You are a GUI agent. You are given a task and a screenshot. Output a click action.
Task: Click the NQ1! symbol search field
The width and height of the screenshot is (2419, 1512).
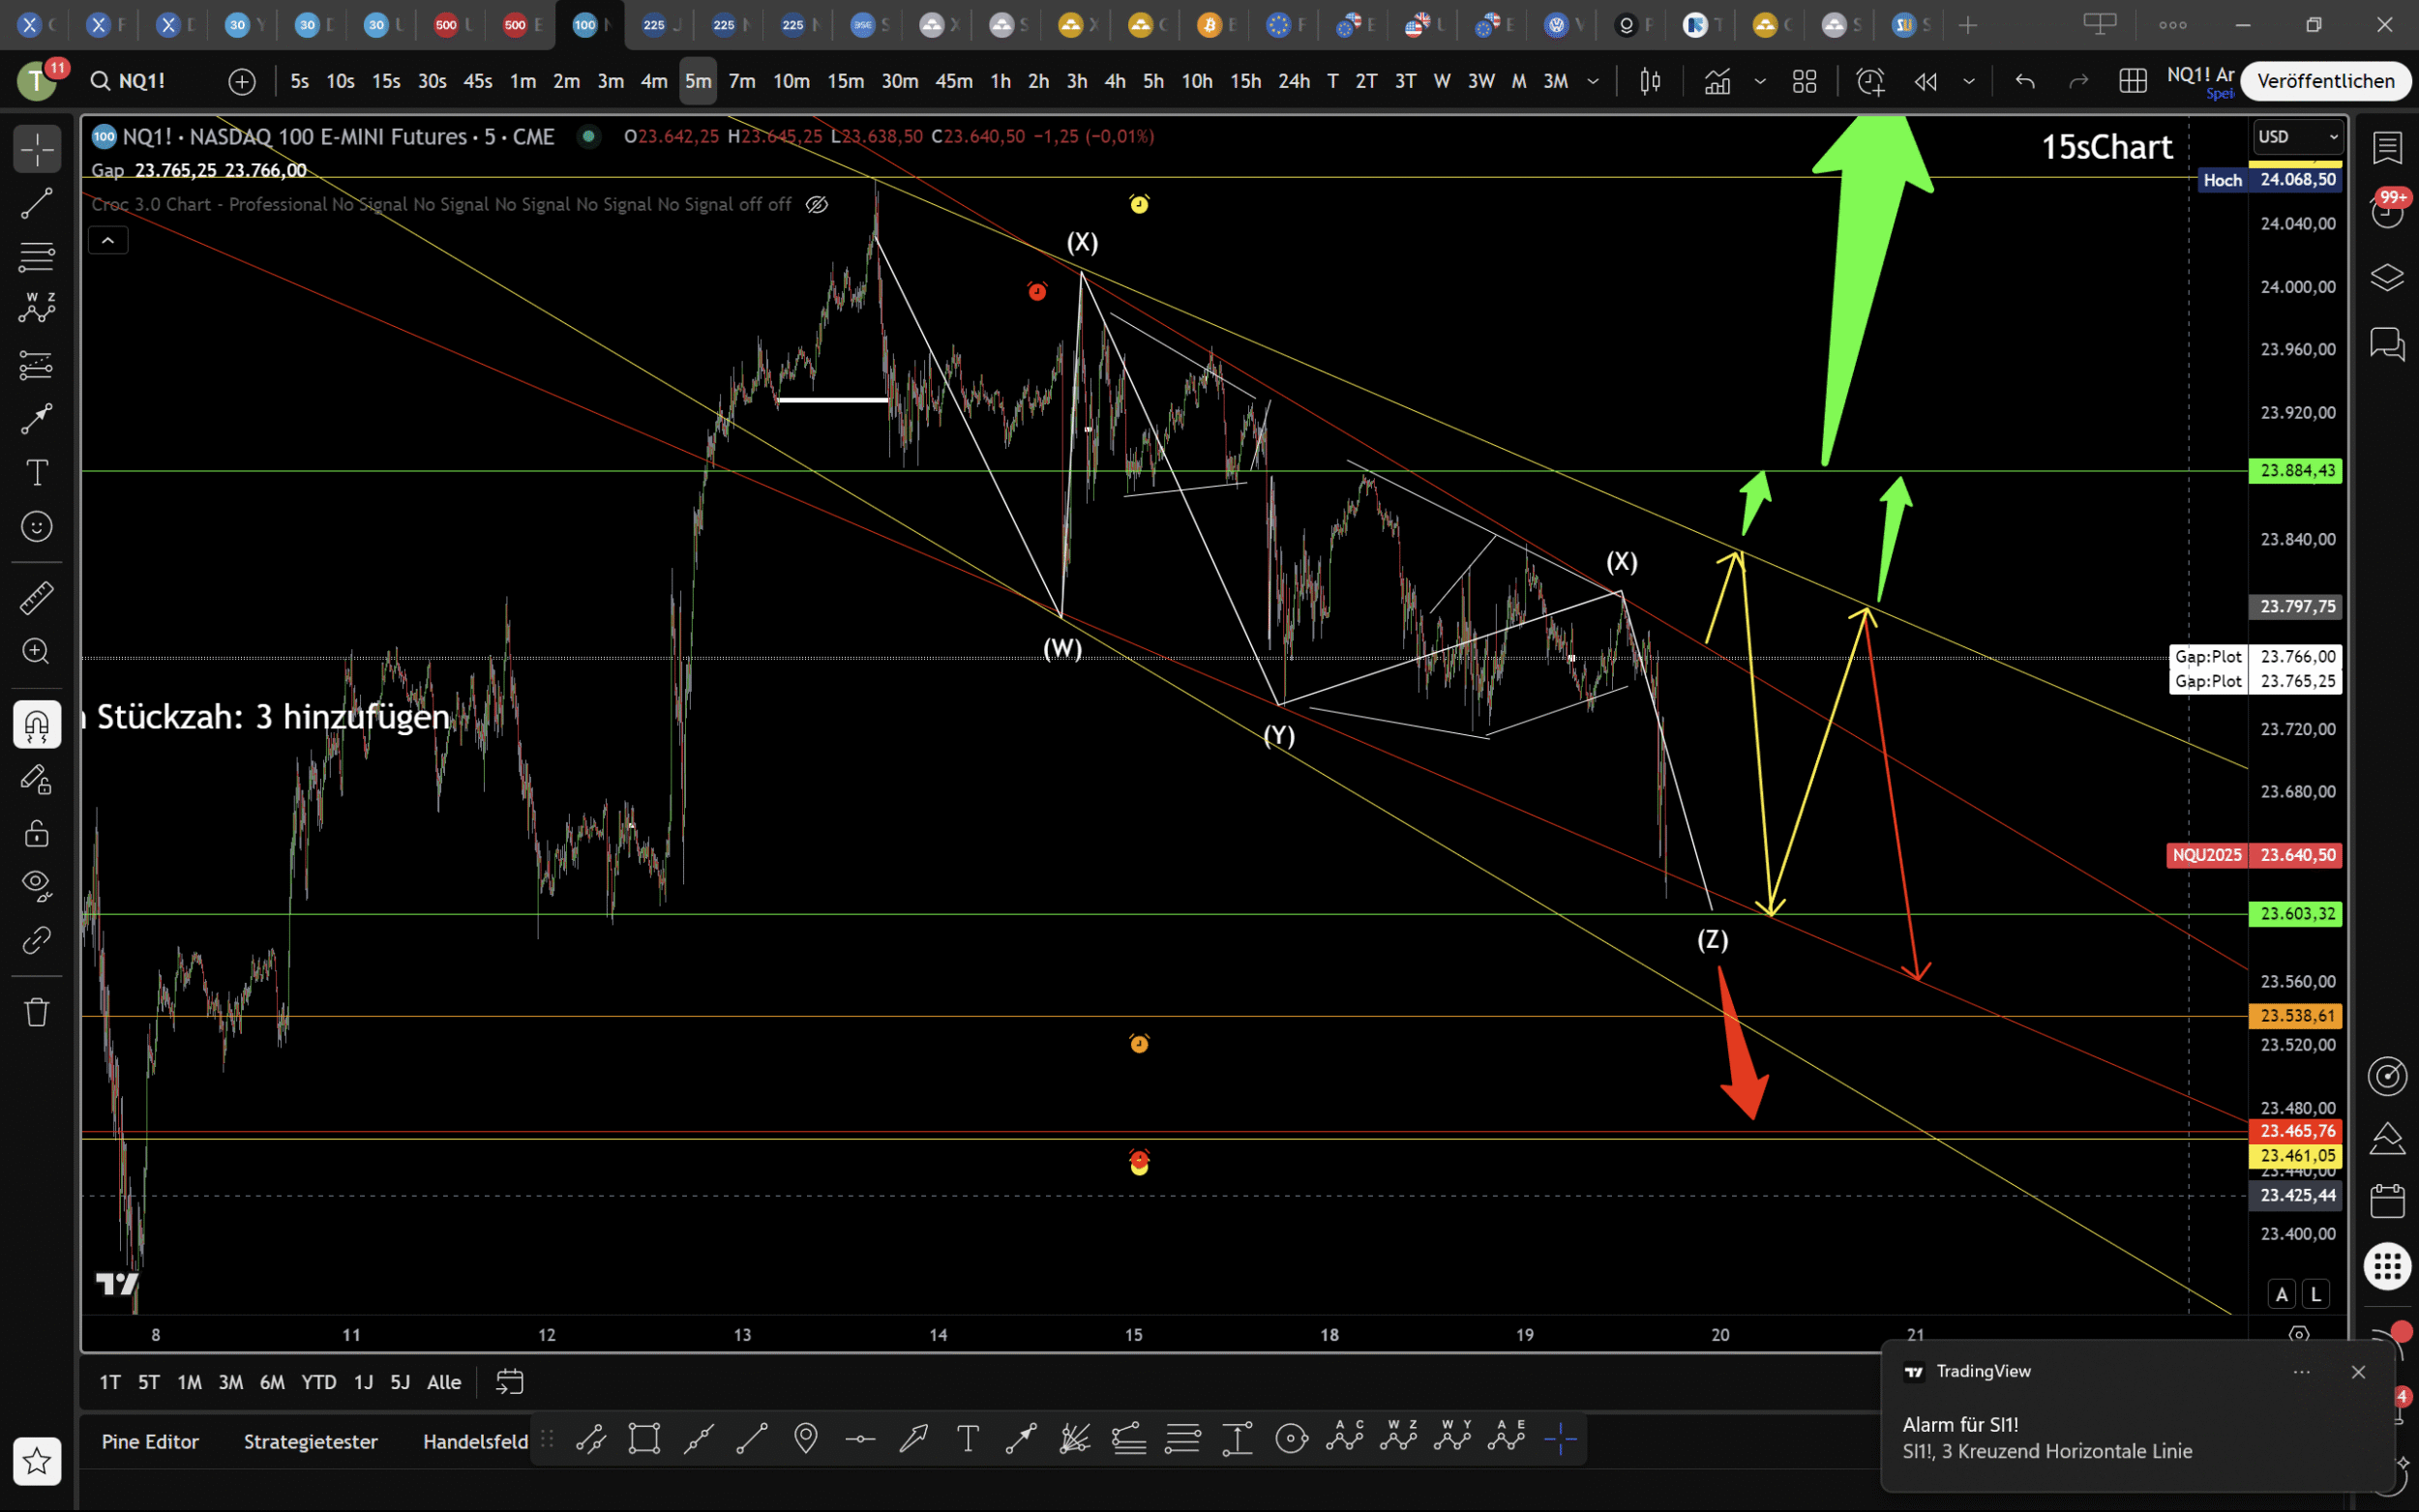click(141, 81)
